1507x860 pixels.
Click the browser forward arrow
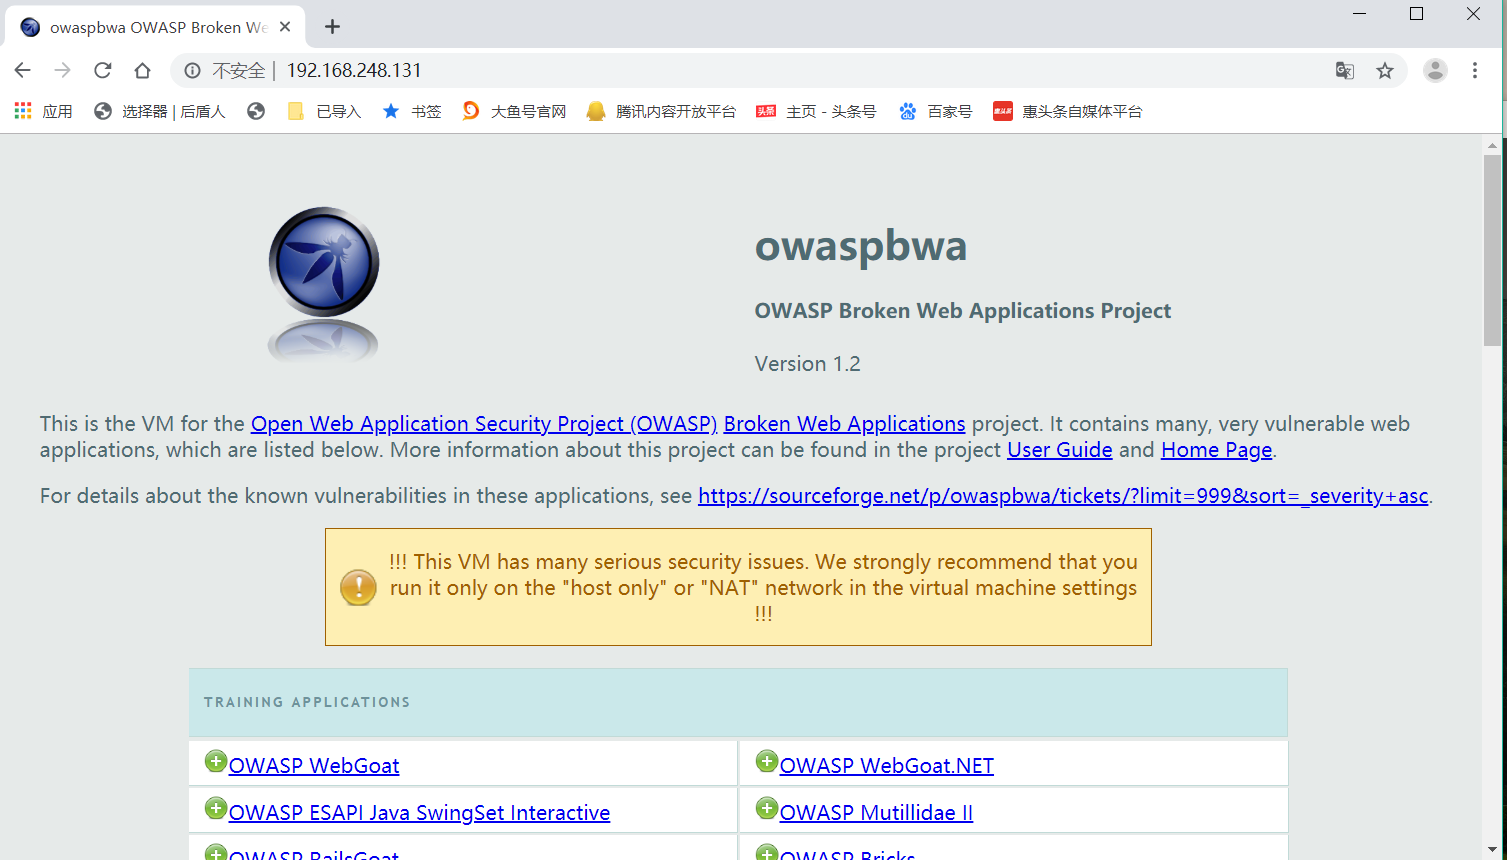(62, 70)
